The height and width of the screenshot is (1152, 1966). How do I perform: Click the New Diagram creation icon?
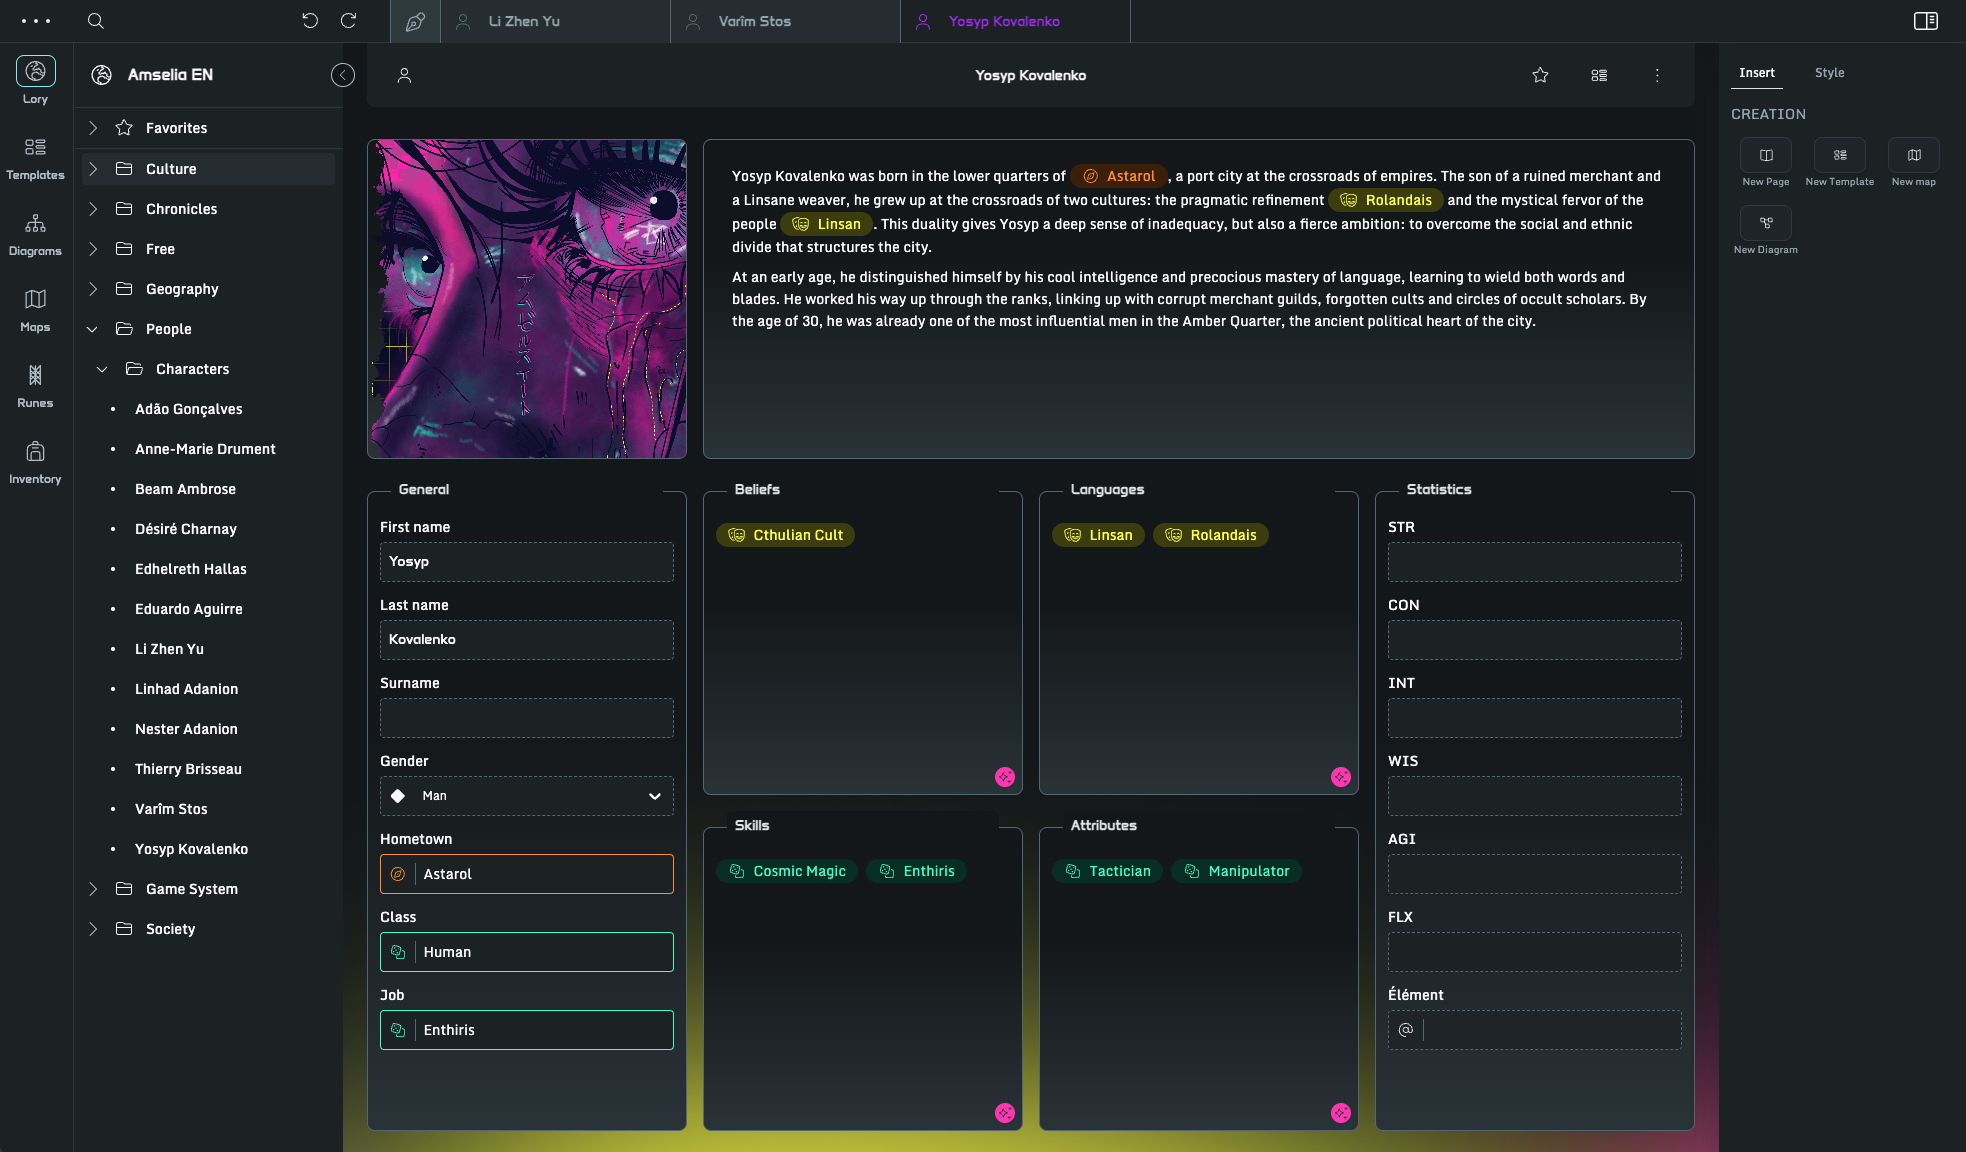1765,223
